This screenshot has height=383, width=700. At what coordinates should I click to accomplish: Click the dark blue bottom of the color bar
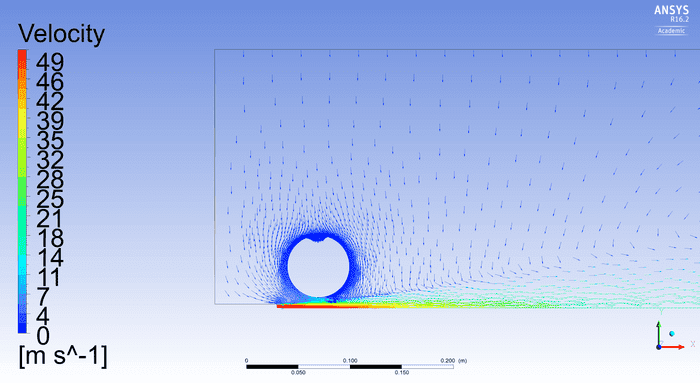(x=22, y=324)
